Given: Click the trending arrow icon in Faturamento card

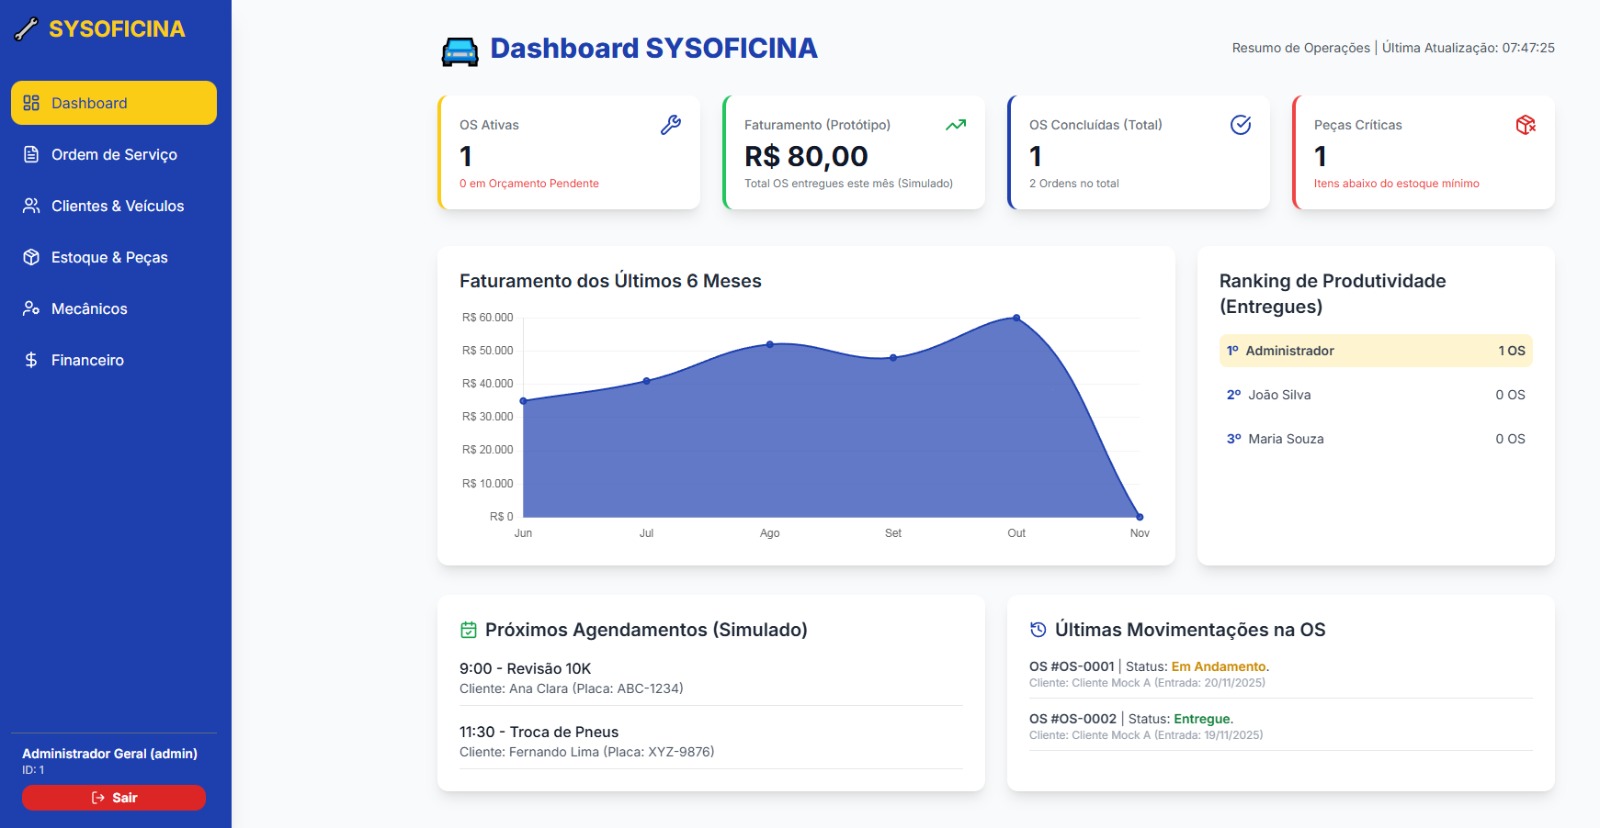Looking at the screenshot, I should (x=955, y=125).
